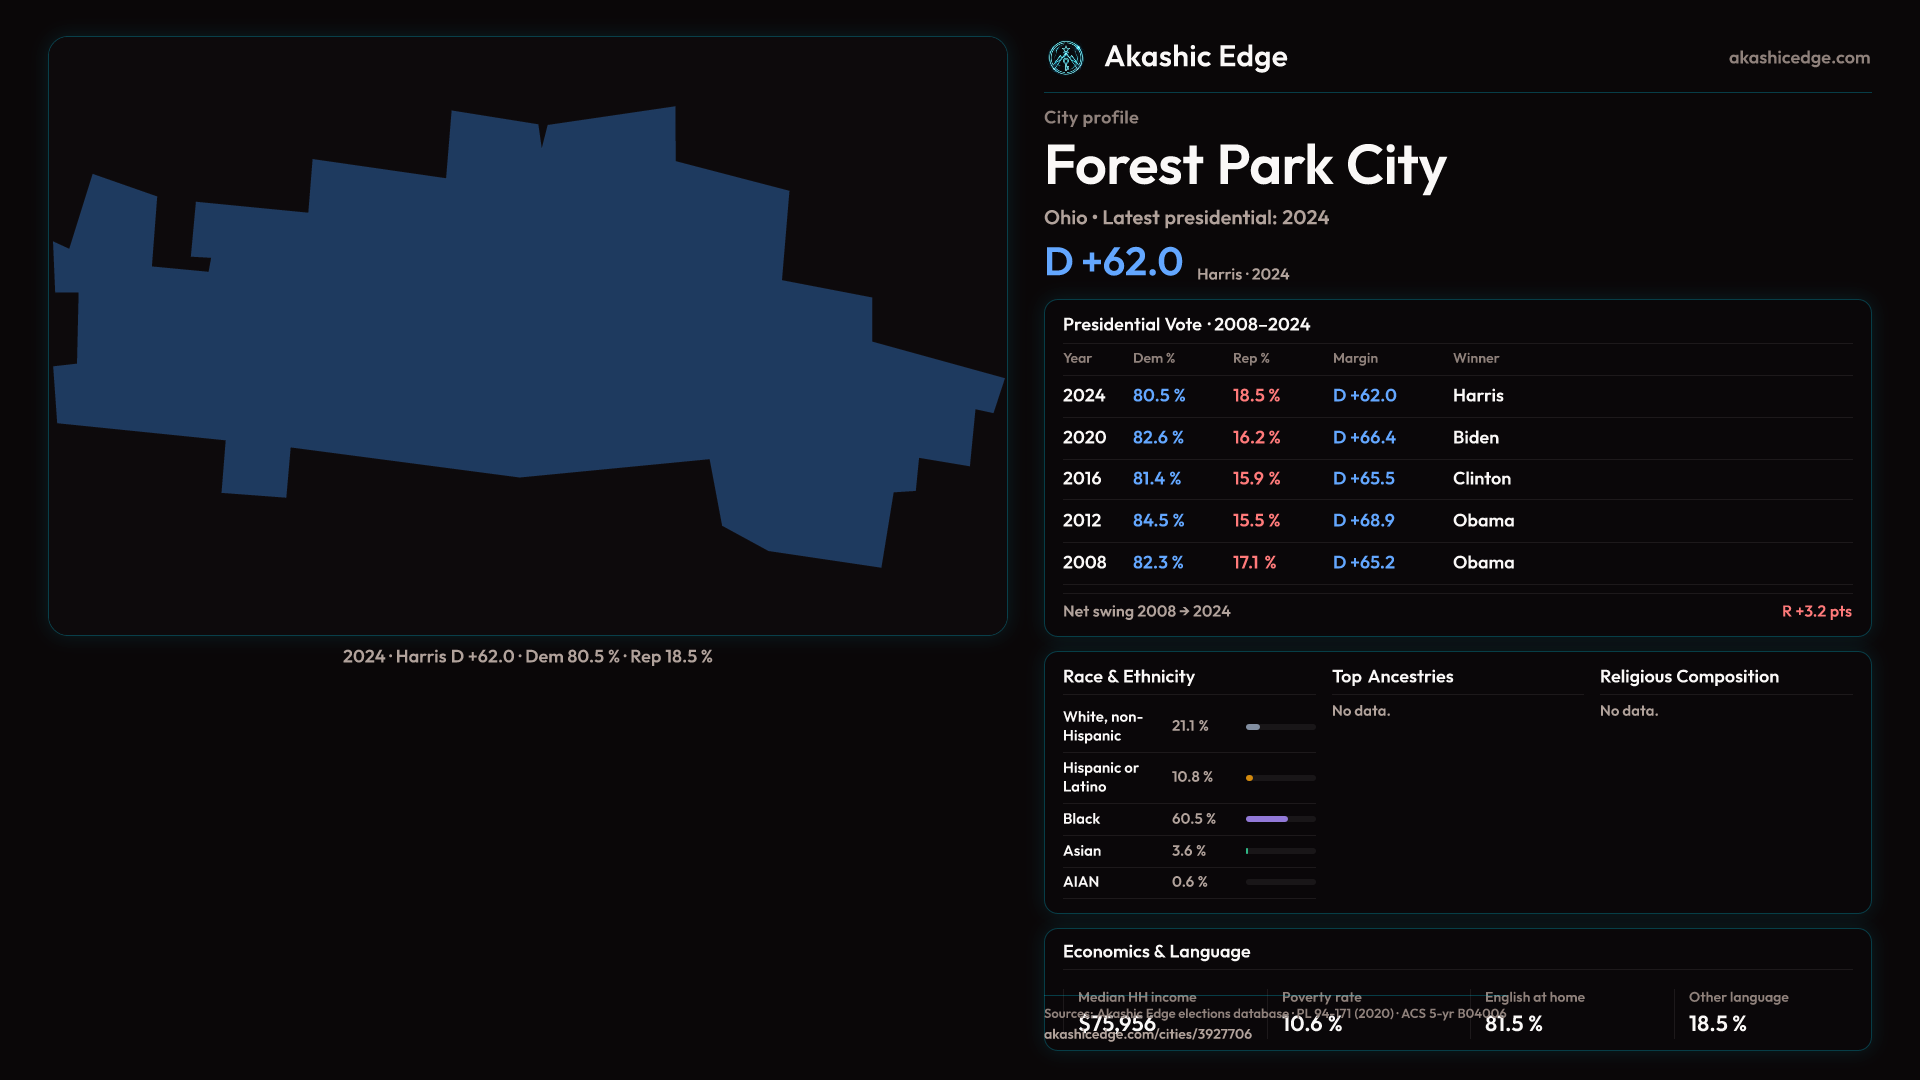Open the akashicedge.com link in header
This screenshot has height=1080, width=1920.
pyautogui.click(x=1798, y=58)
